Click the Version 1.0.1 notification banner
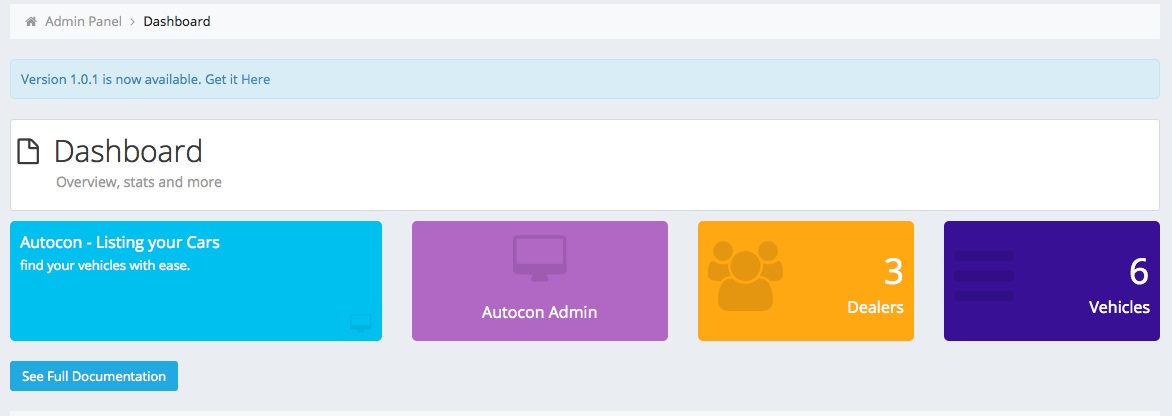 (585, 79)
